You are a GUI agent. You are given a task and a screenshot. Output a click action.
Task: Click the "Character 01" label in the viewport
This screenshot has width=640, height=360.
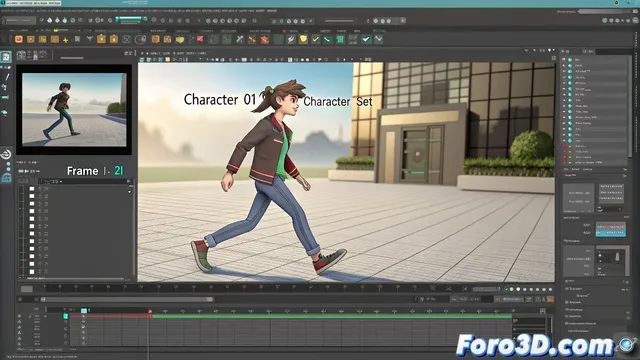220,99
